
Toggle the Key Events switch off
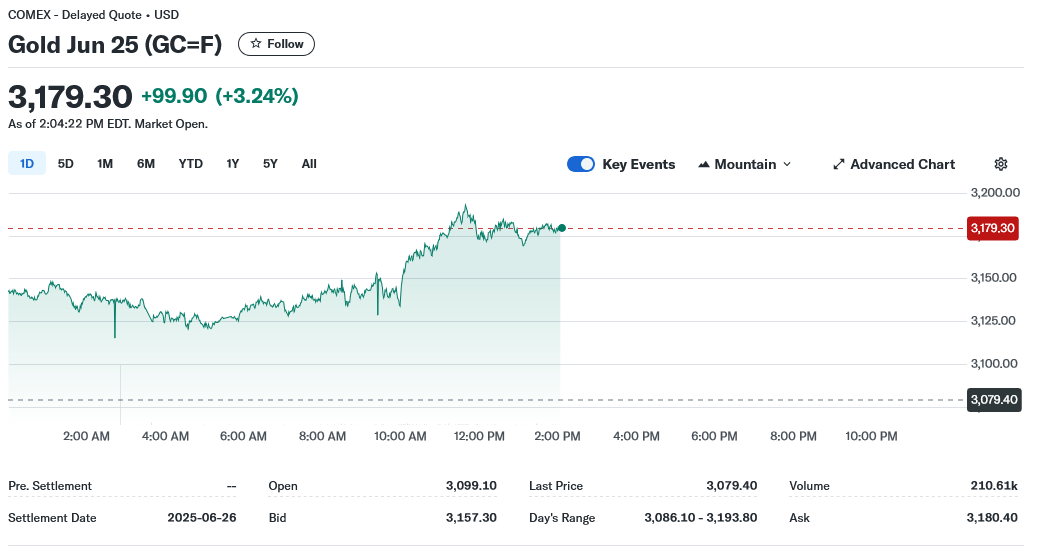[581, 164]
